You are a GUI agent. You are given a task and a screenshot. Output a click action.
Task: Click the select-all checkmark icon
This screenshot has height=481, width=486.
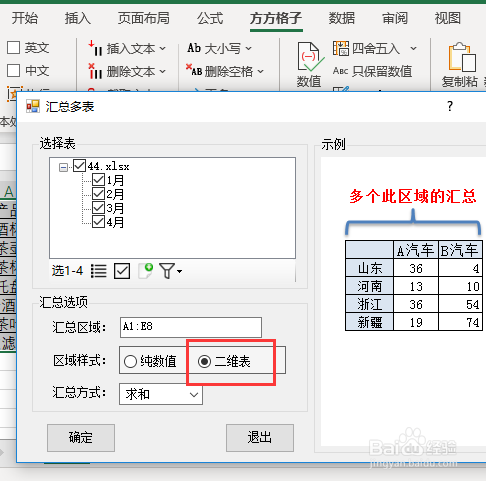(x=122, y=271)
